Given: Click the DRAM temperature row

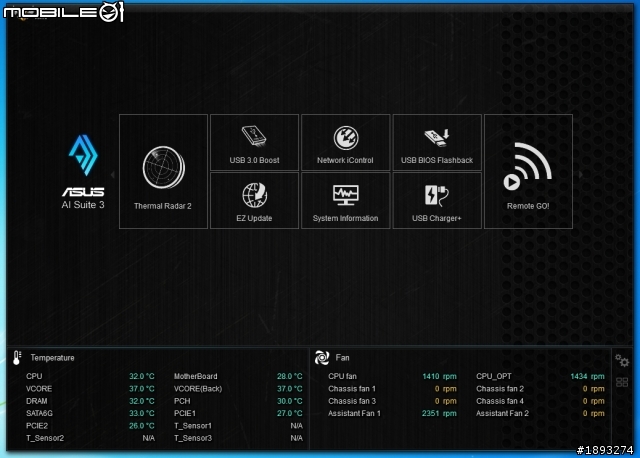Looking at the screenshot, I should click(90, 401).
